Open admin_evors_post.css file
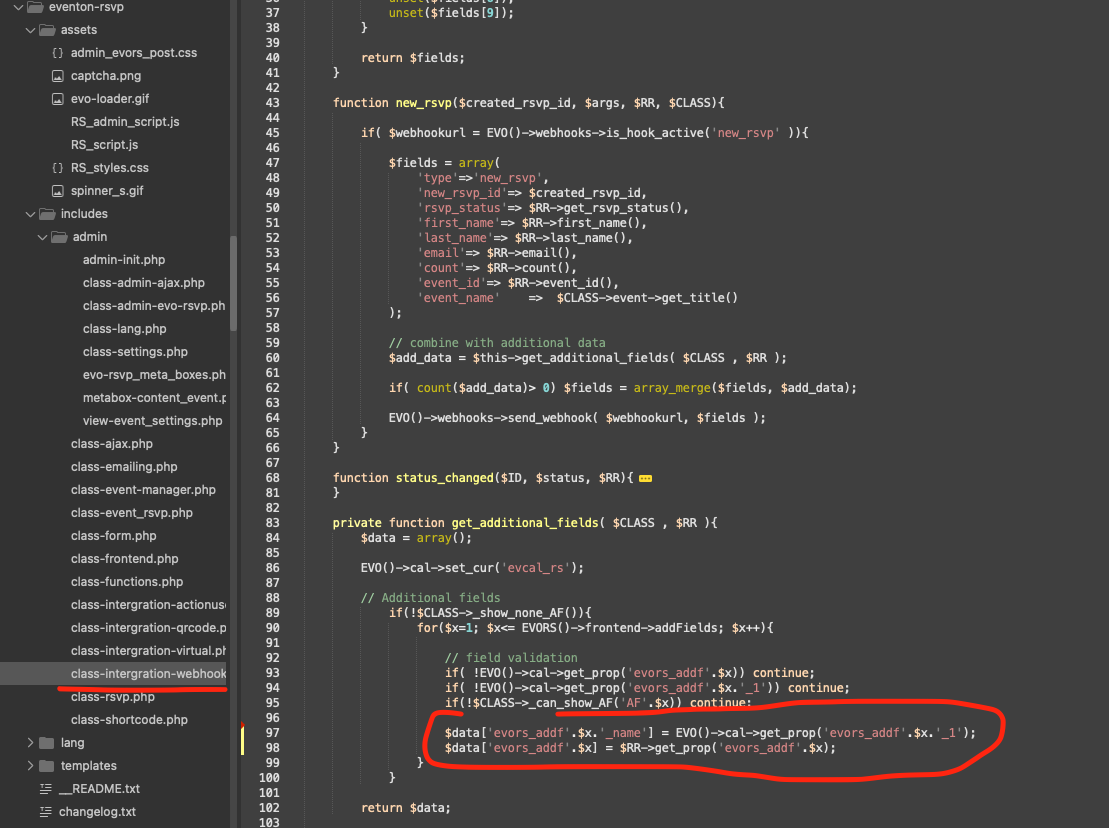 tap(134, 53)
